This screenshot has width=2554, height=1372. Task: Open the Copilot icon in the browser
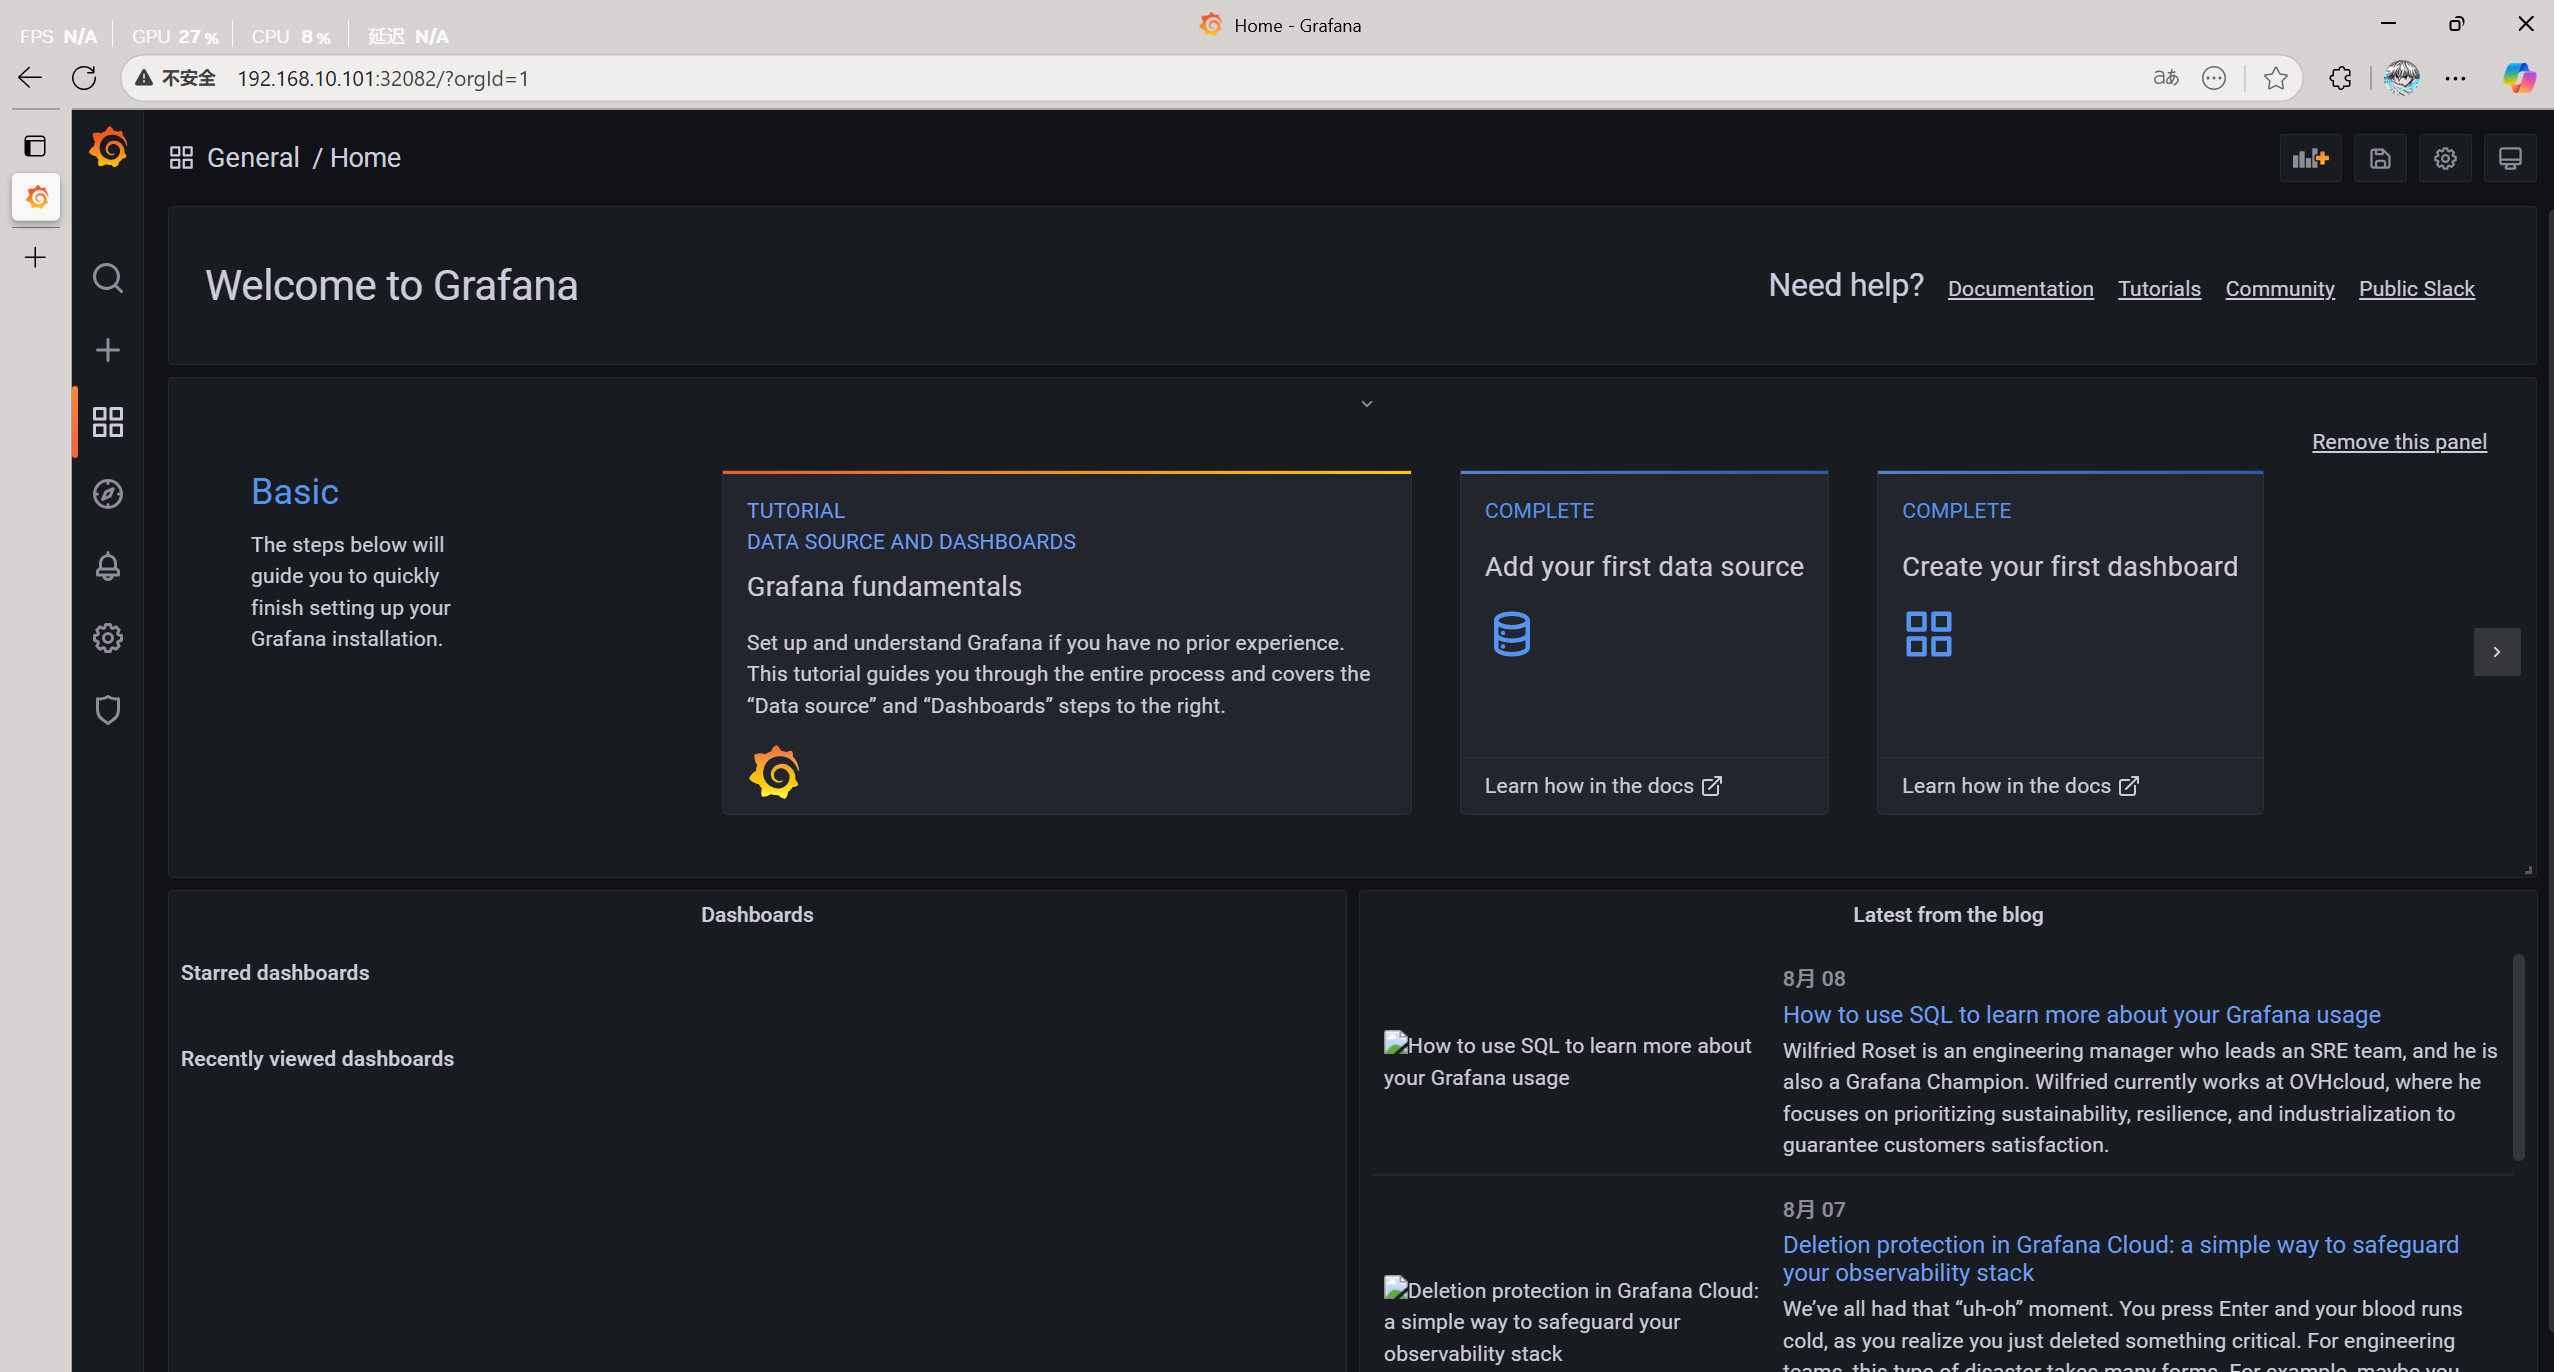2518,78
